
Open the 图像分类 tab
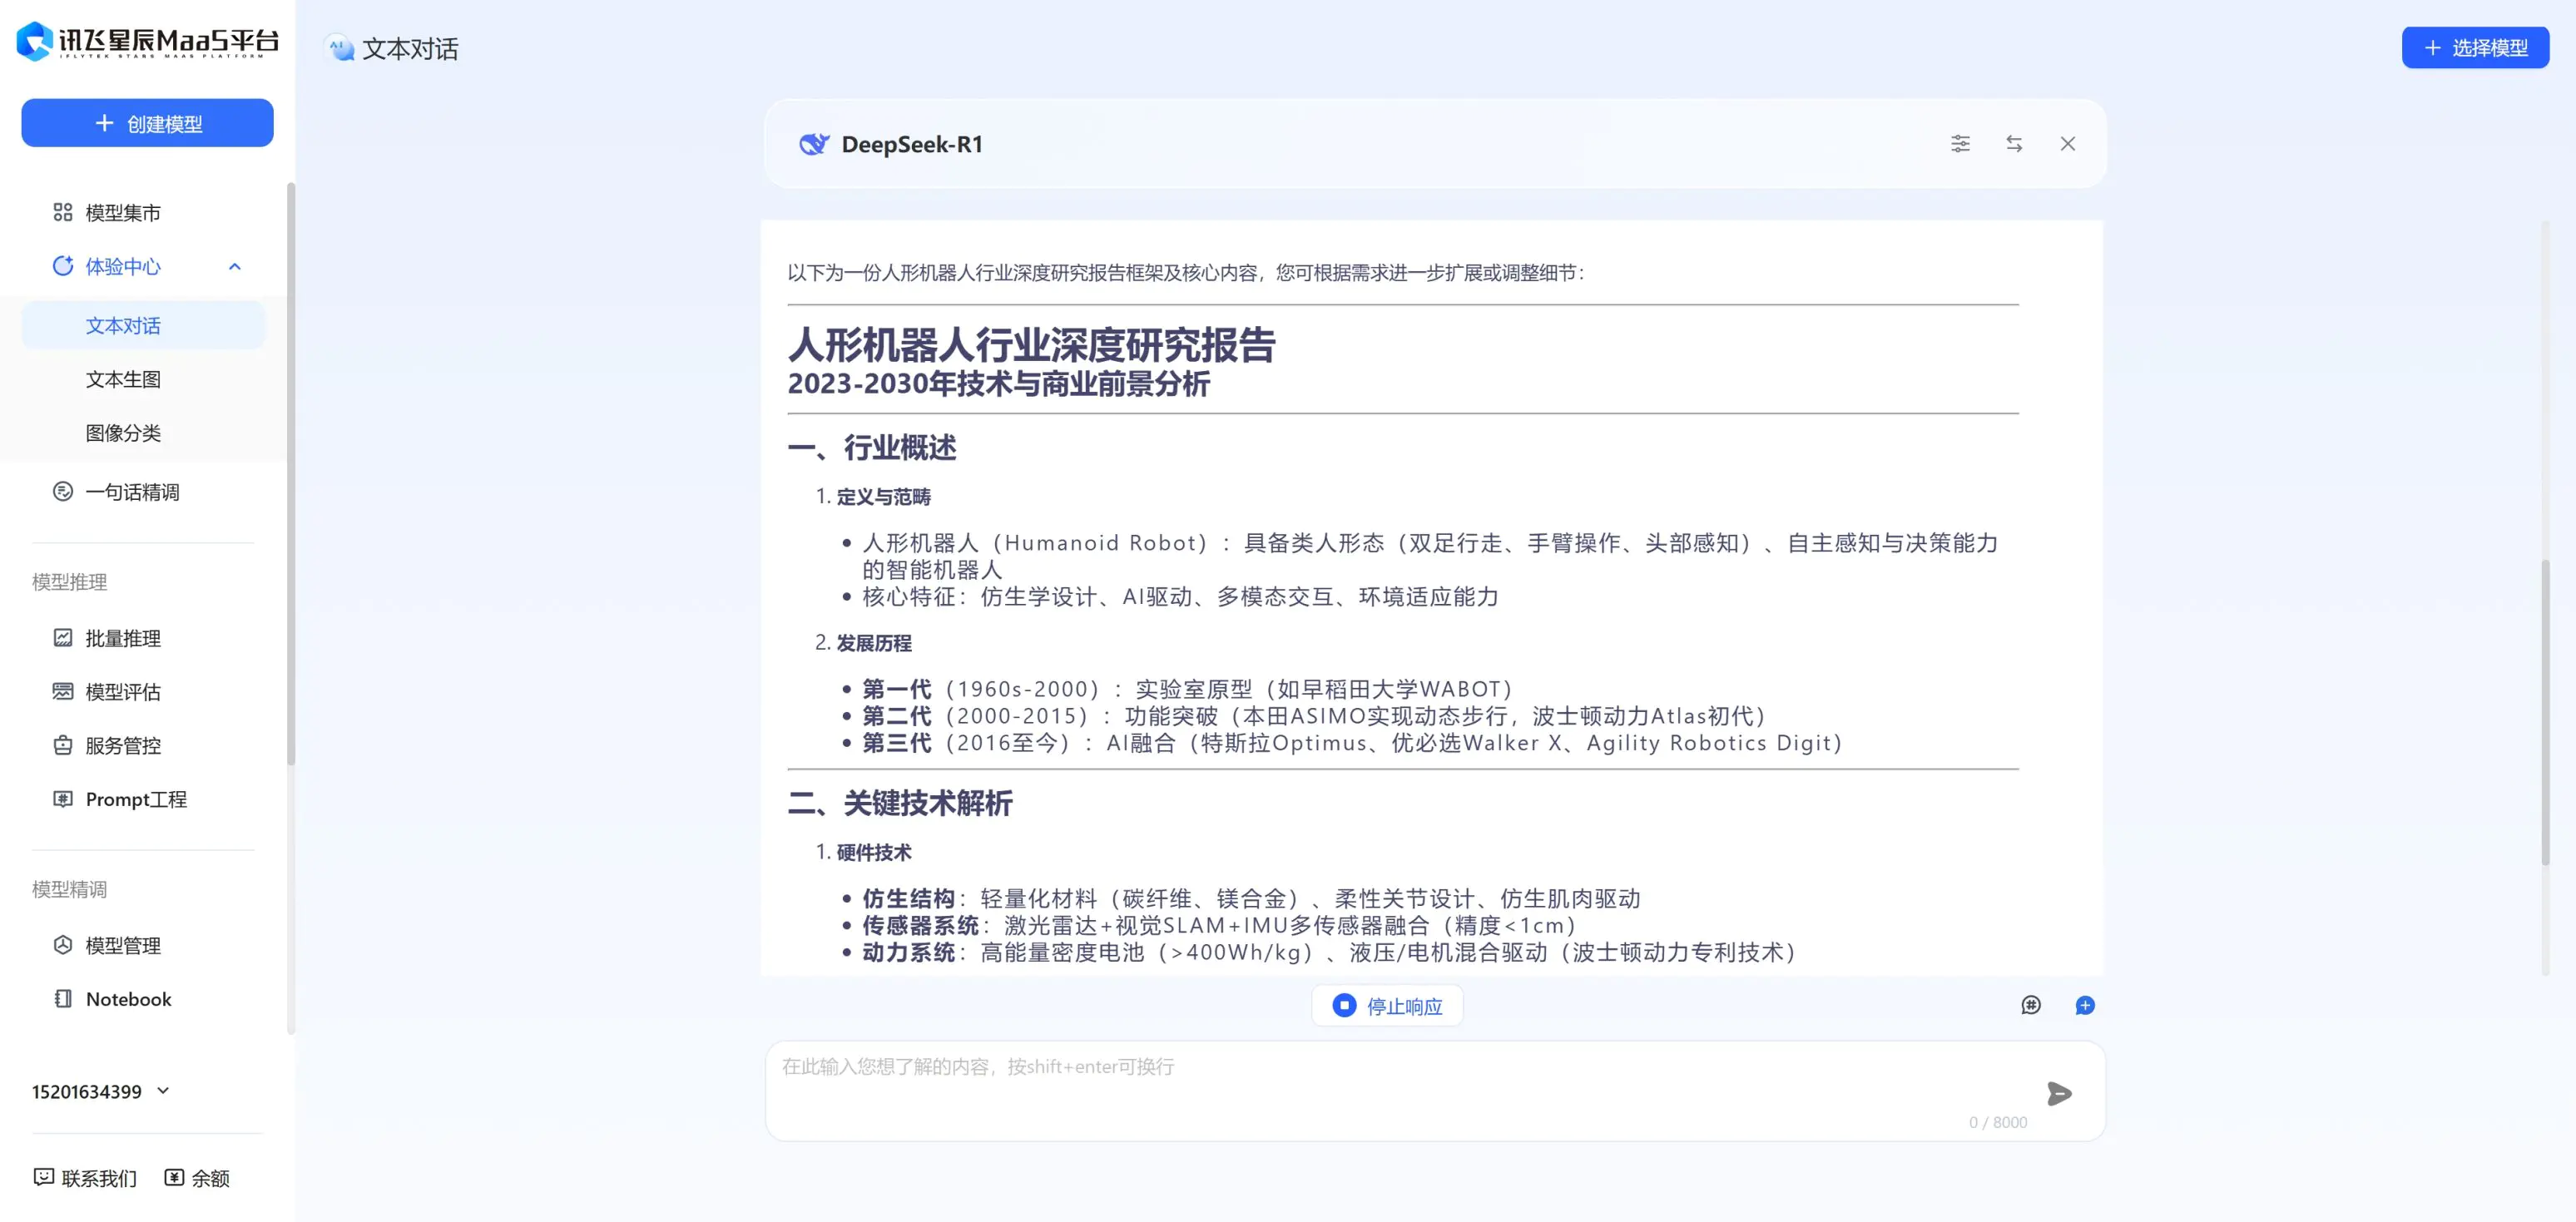coord(124,432)
